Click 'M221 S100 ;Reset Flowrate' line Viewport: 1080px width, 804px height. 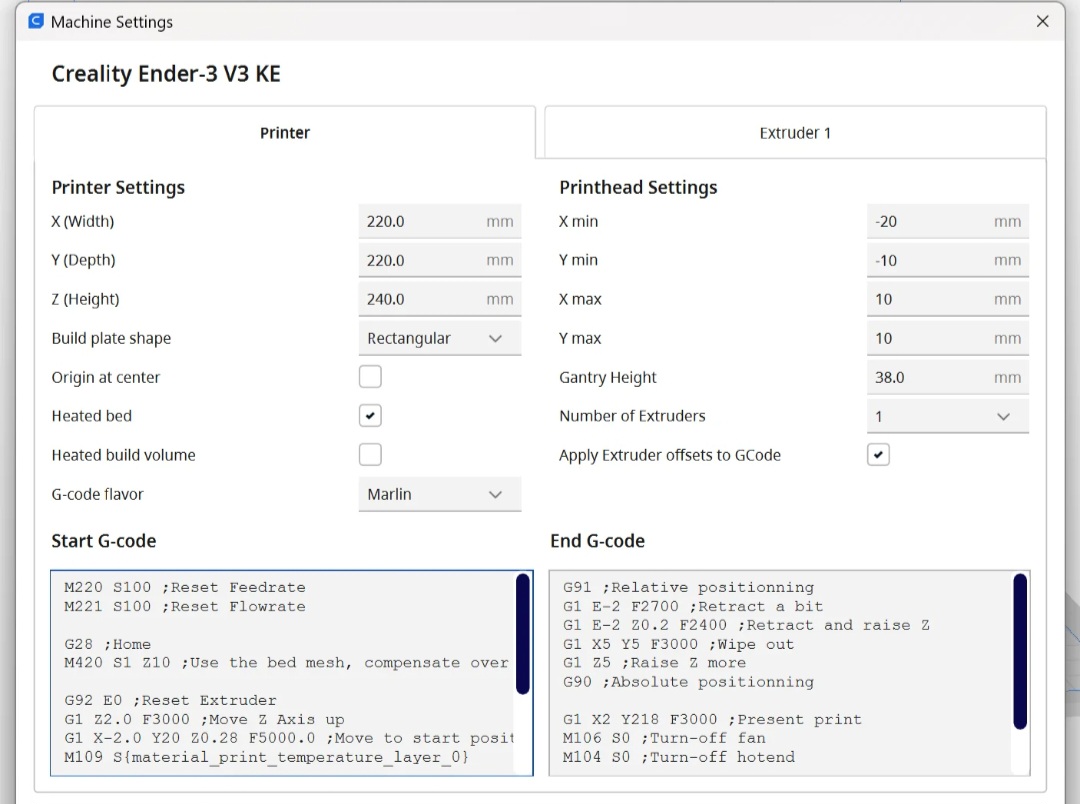(185, 606)
